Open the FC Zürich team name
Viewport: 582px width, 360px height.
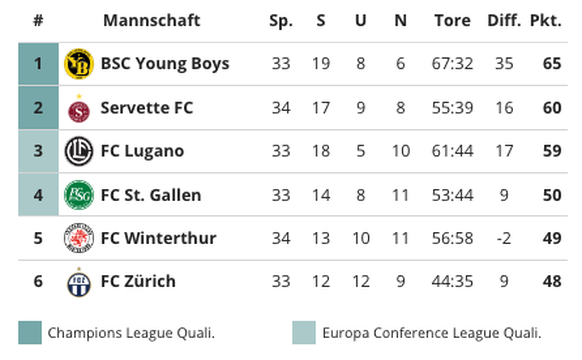138,281
